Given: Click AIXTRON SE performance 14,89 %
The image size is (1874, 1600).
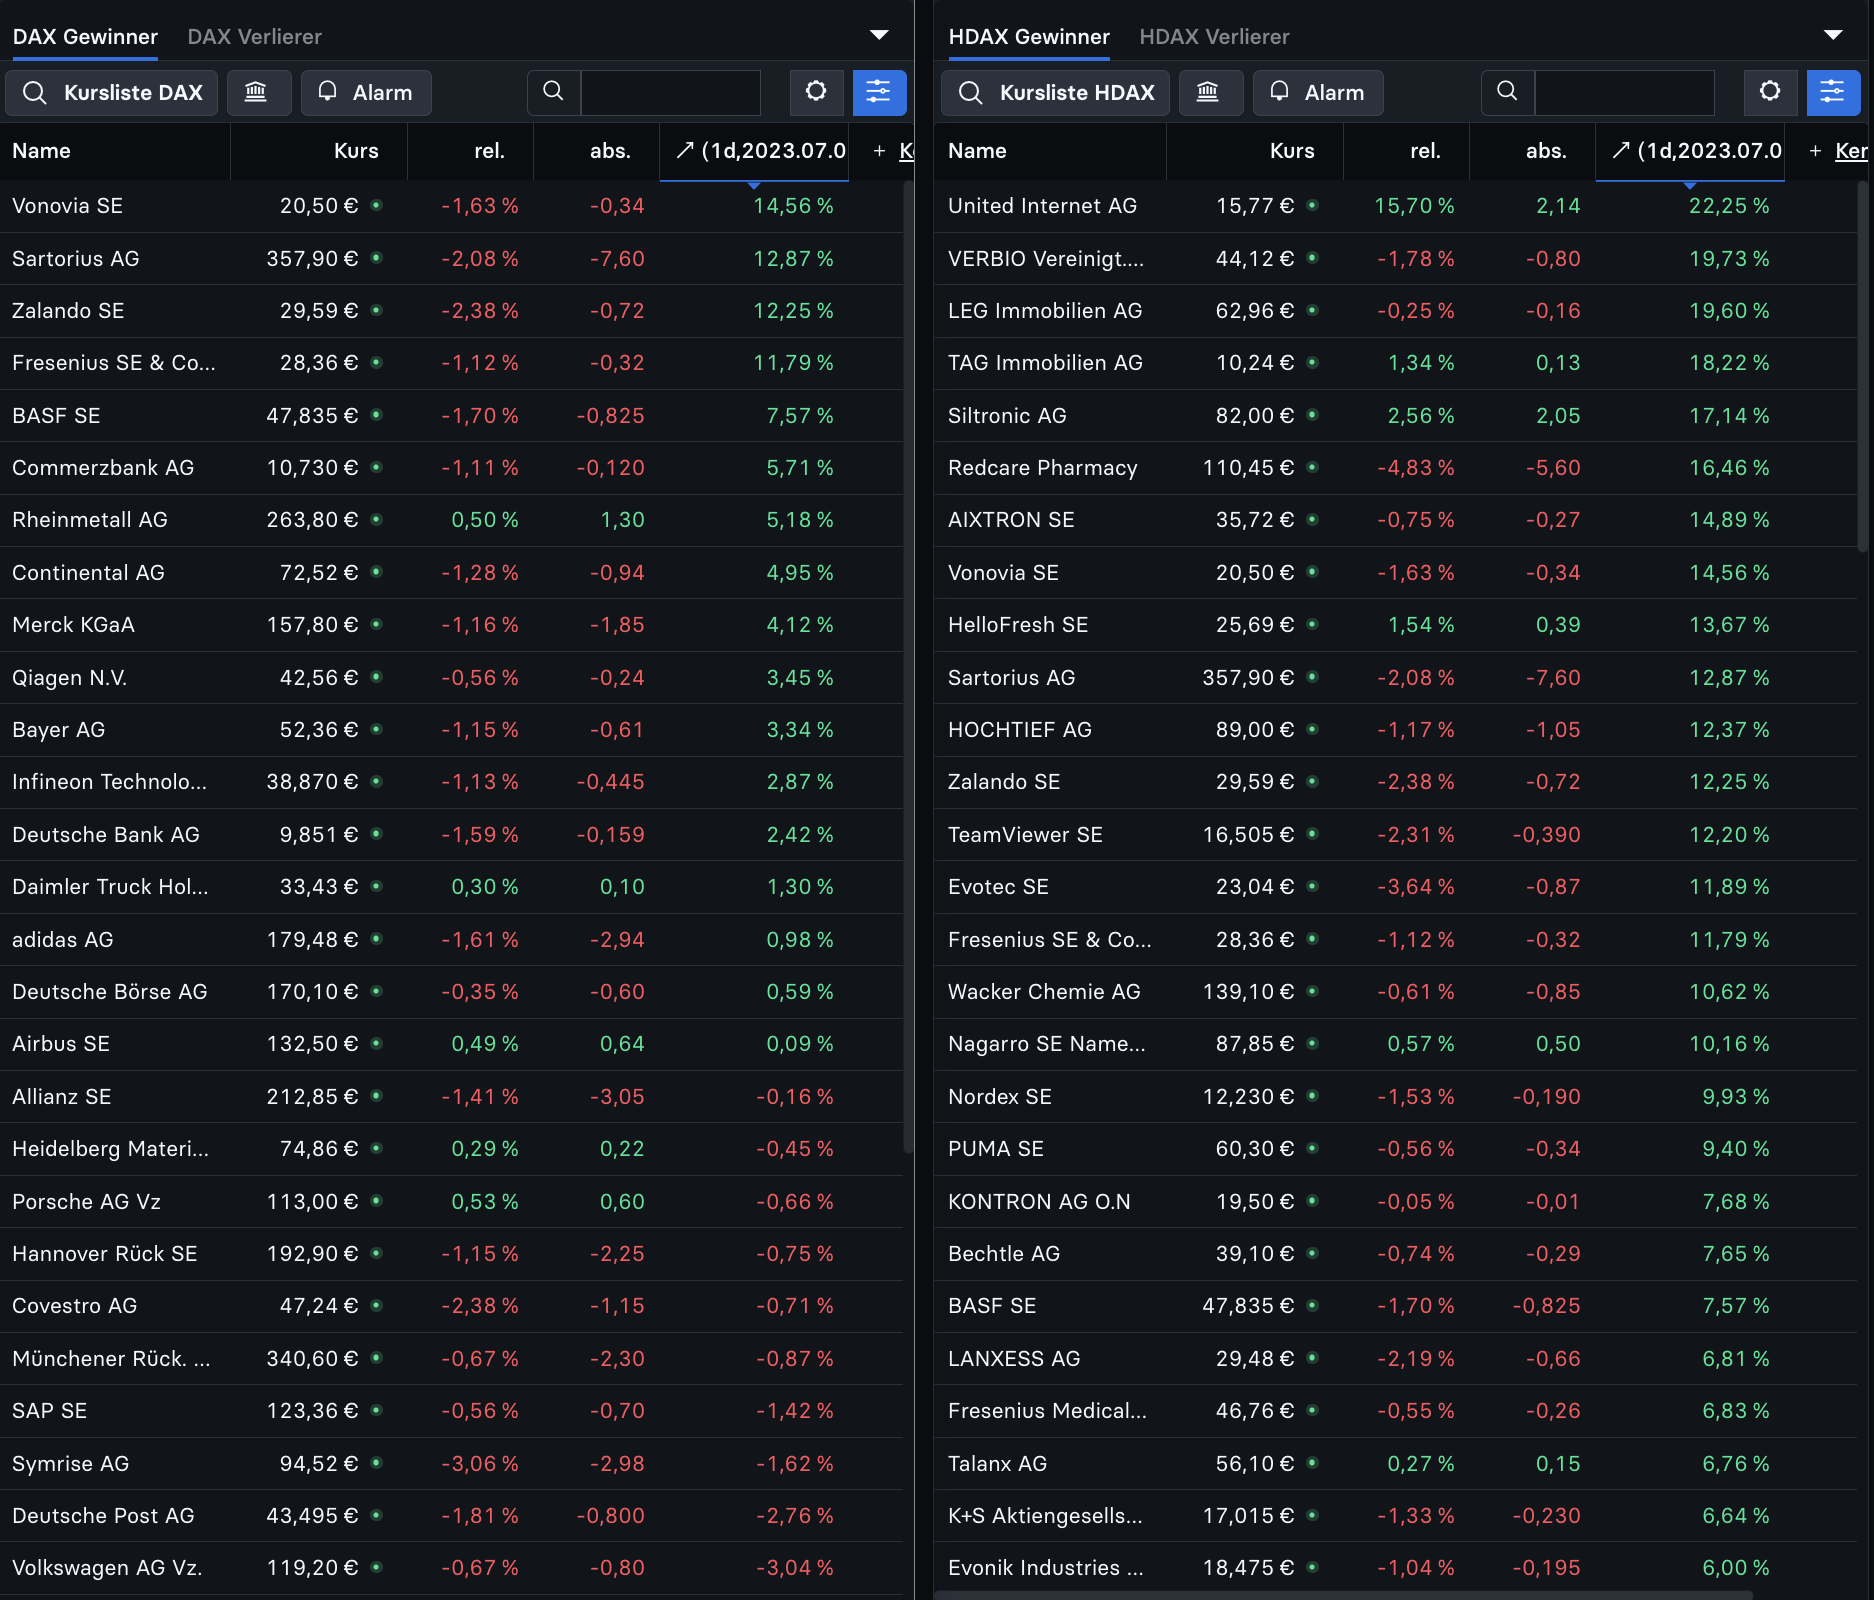Looking at the screenshot, I should point(1729,520).
